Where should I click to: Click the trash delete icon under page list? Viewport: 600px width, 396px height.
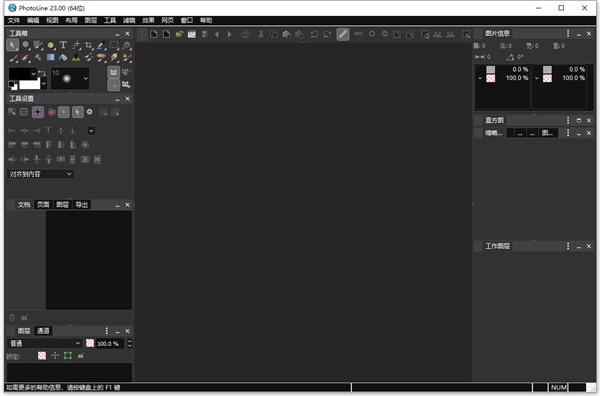coord(12,318)
